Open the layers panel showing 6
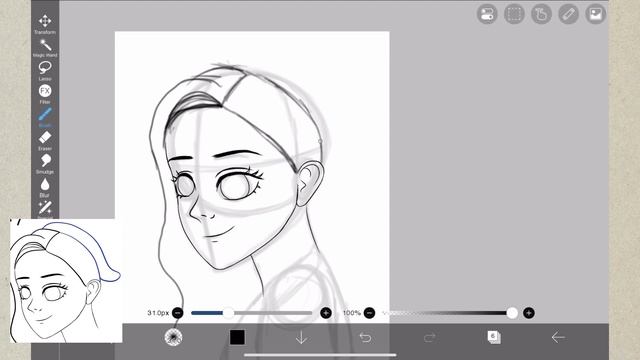This screenshot has height=360, width=640. click(494, 337)
